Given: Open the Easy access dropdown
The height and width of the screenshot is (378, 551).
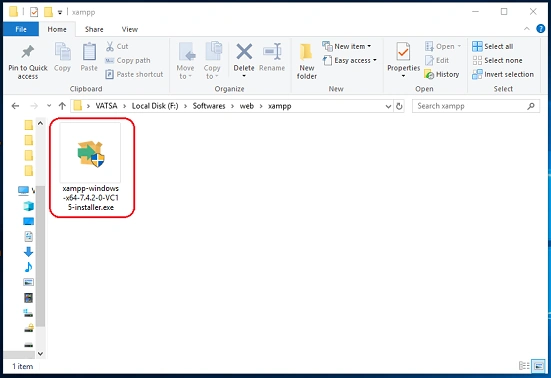Looking at the screenshot, I should tap(350, 60).
